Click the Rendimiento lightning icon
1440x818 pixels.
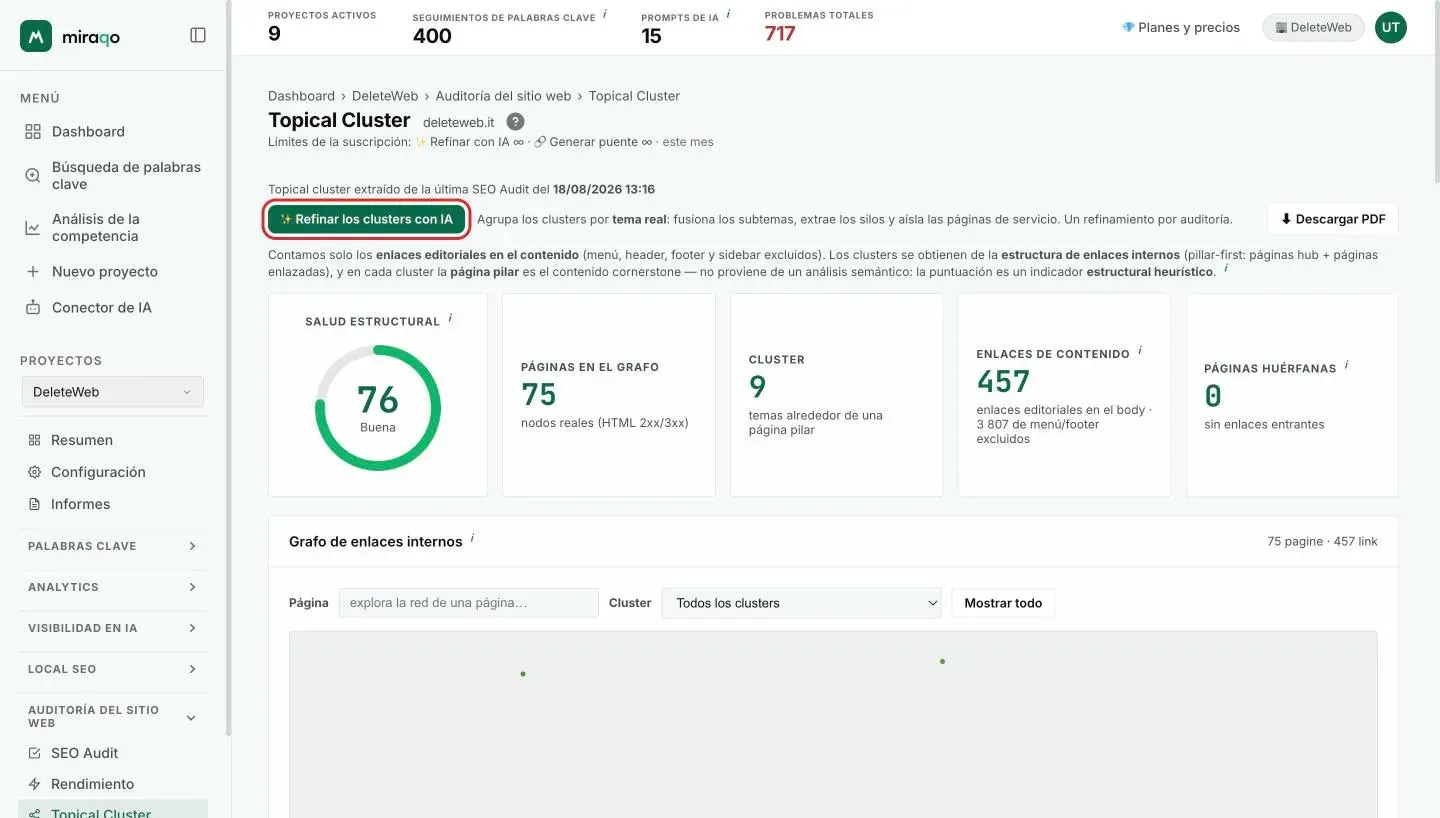click(x=34, y=784)
